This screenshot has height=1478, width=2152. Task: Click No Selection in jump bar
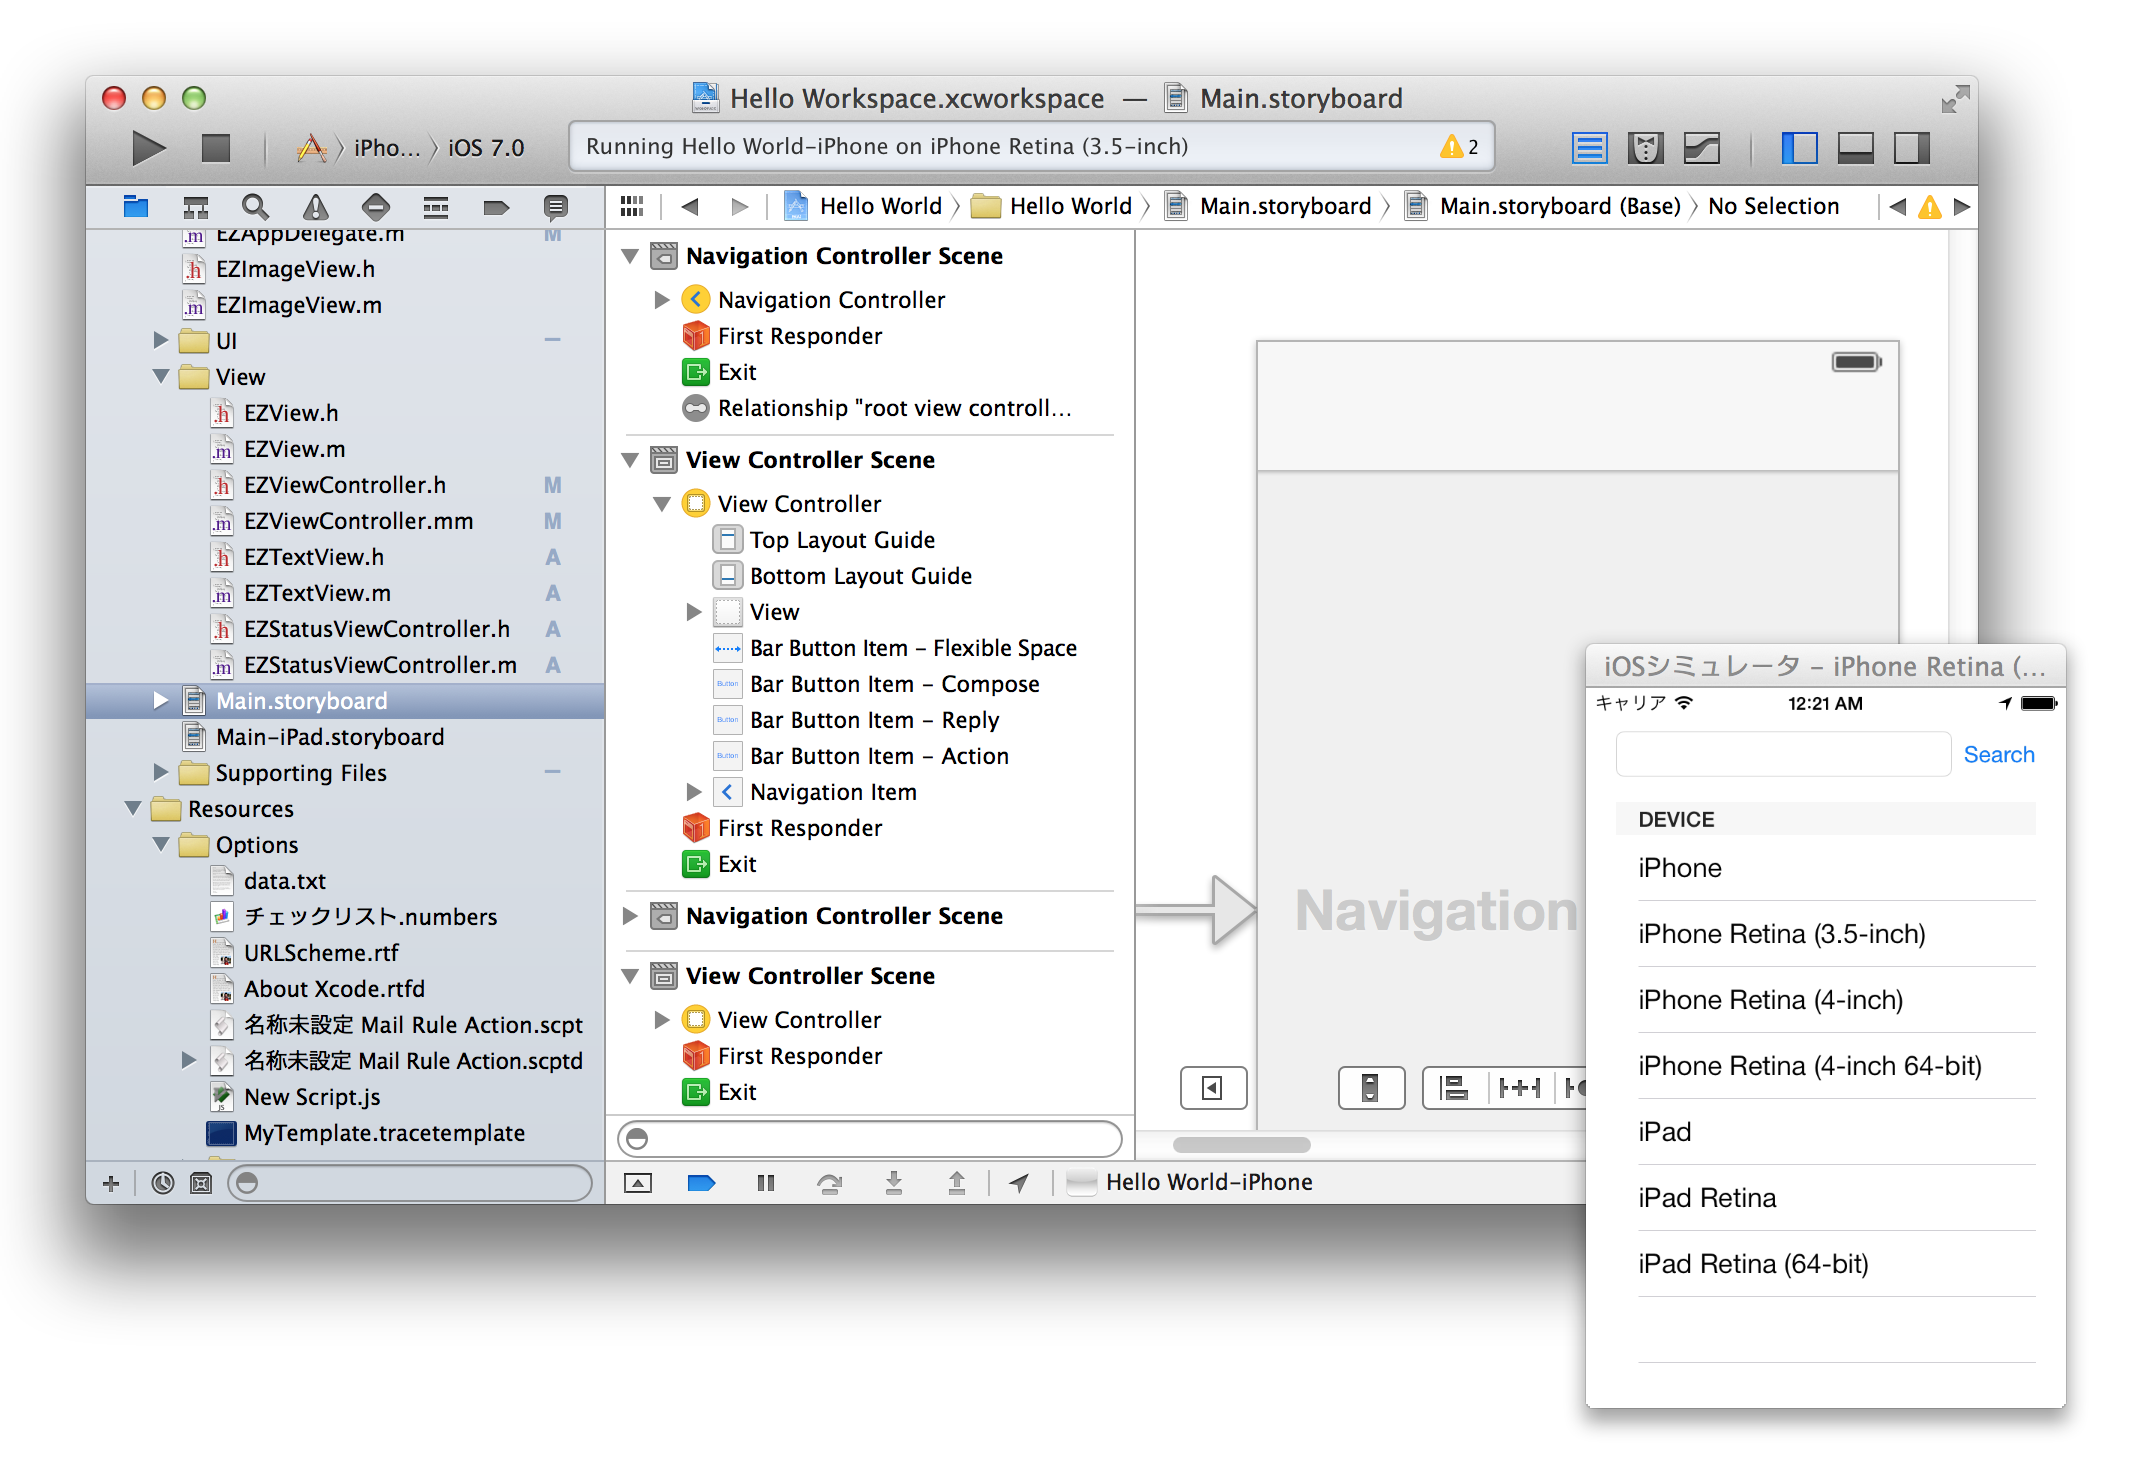pyautogui.click(x=1773, y=206)
